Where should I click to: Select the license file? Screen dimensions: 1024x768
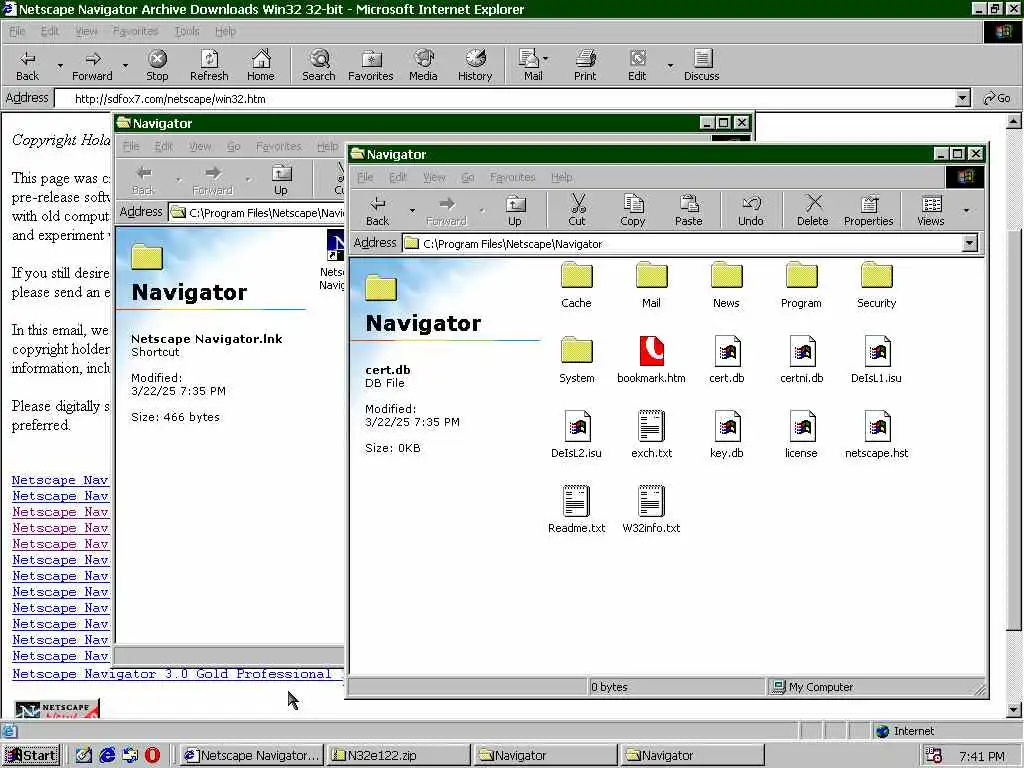(x=801, y=435)
